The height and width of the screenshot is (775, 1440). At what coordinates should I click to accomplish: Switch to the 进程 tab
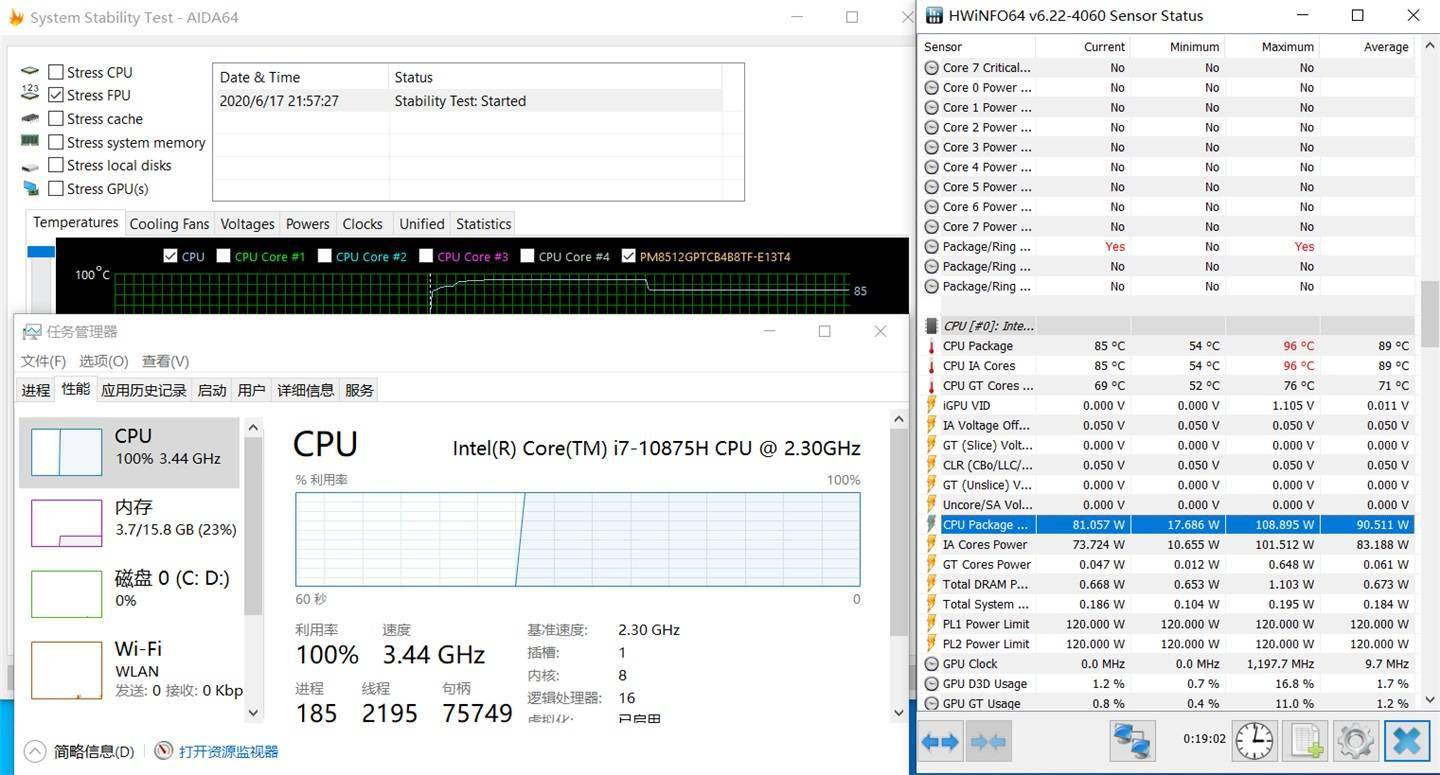(x=36, y=390)
